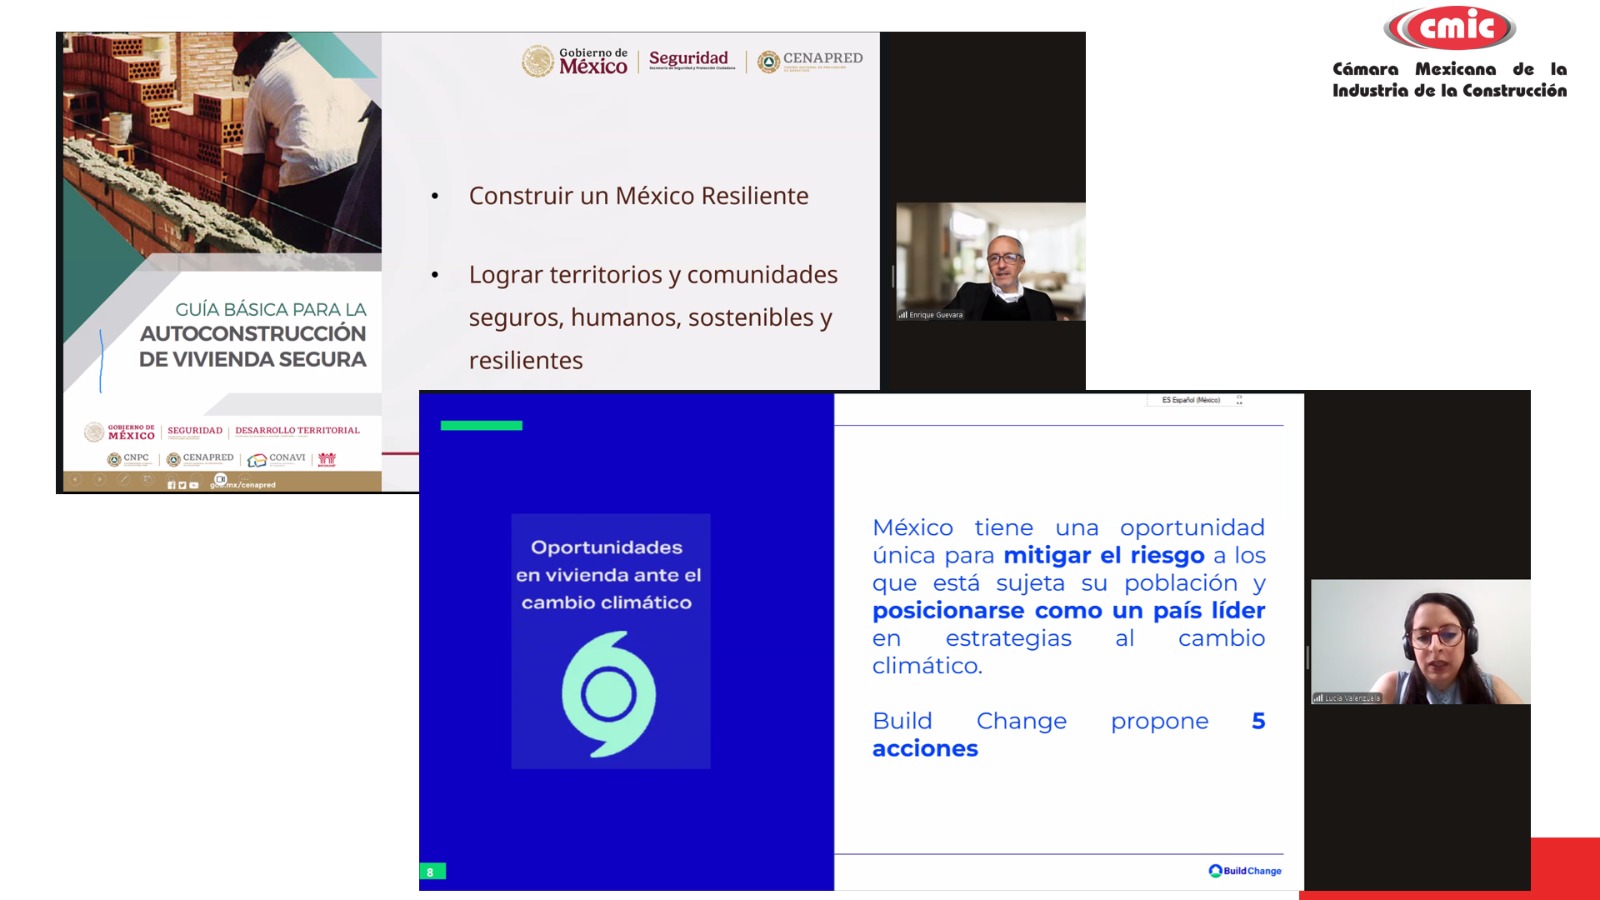Go to previous slide using the slideshow arrow

coord(75,479)
